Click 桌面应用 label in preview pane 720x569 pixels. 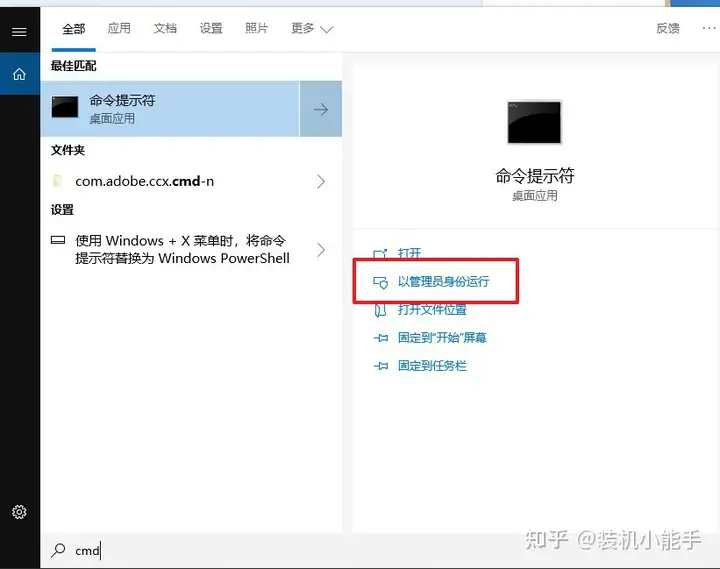[x=534, y=196]
